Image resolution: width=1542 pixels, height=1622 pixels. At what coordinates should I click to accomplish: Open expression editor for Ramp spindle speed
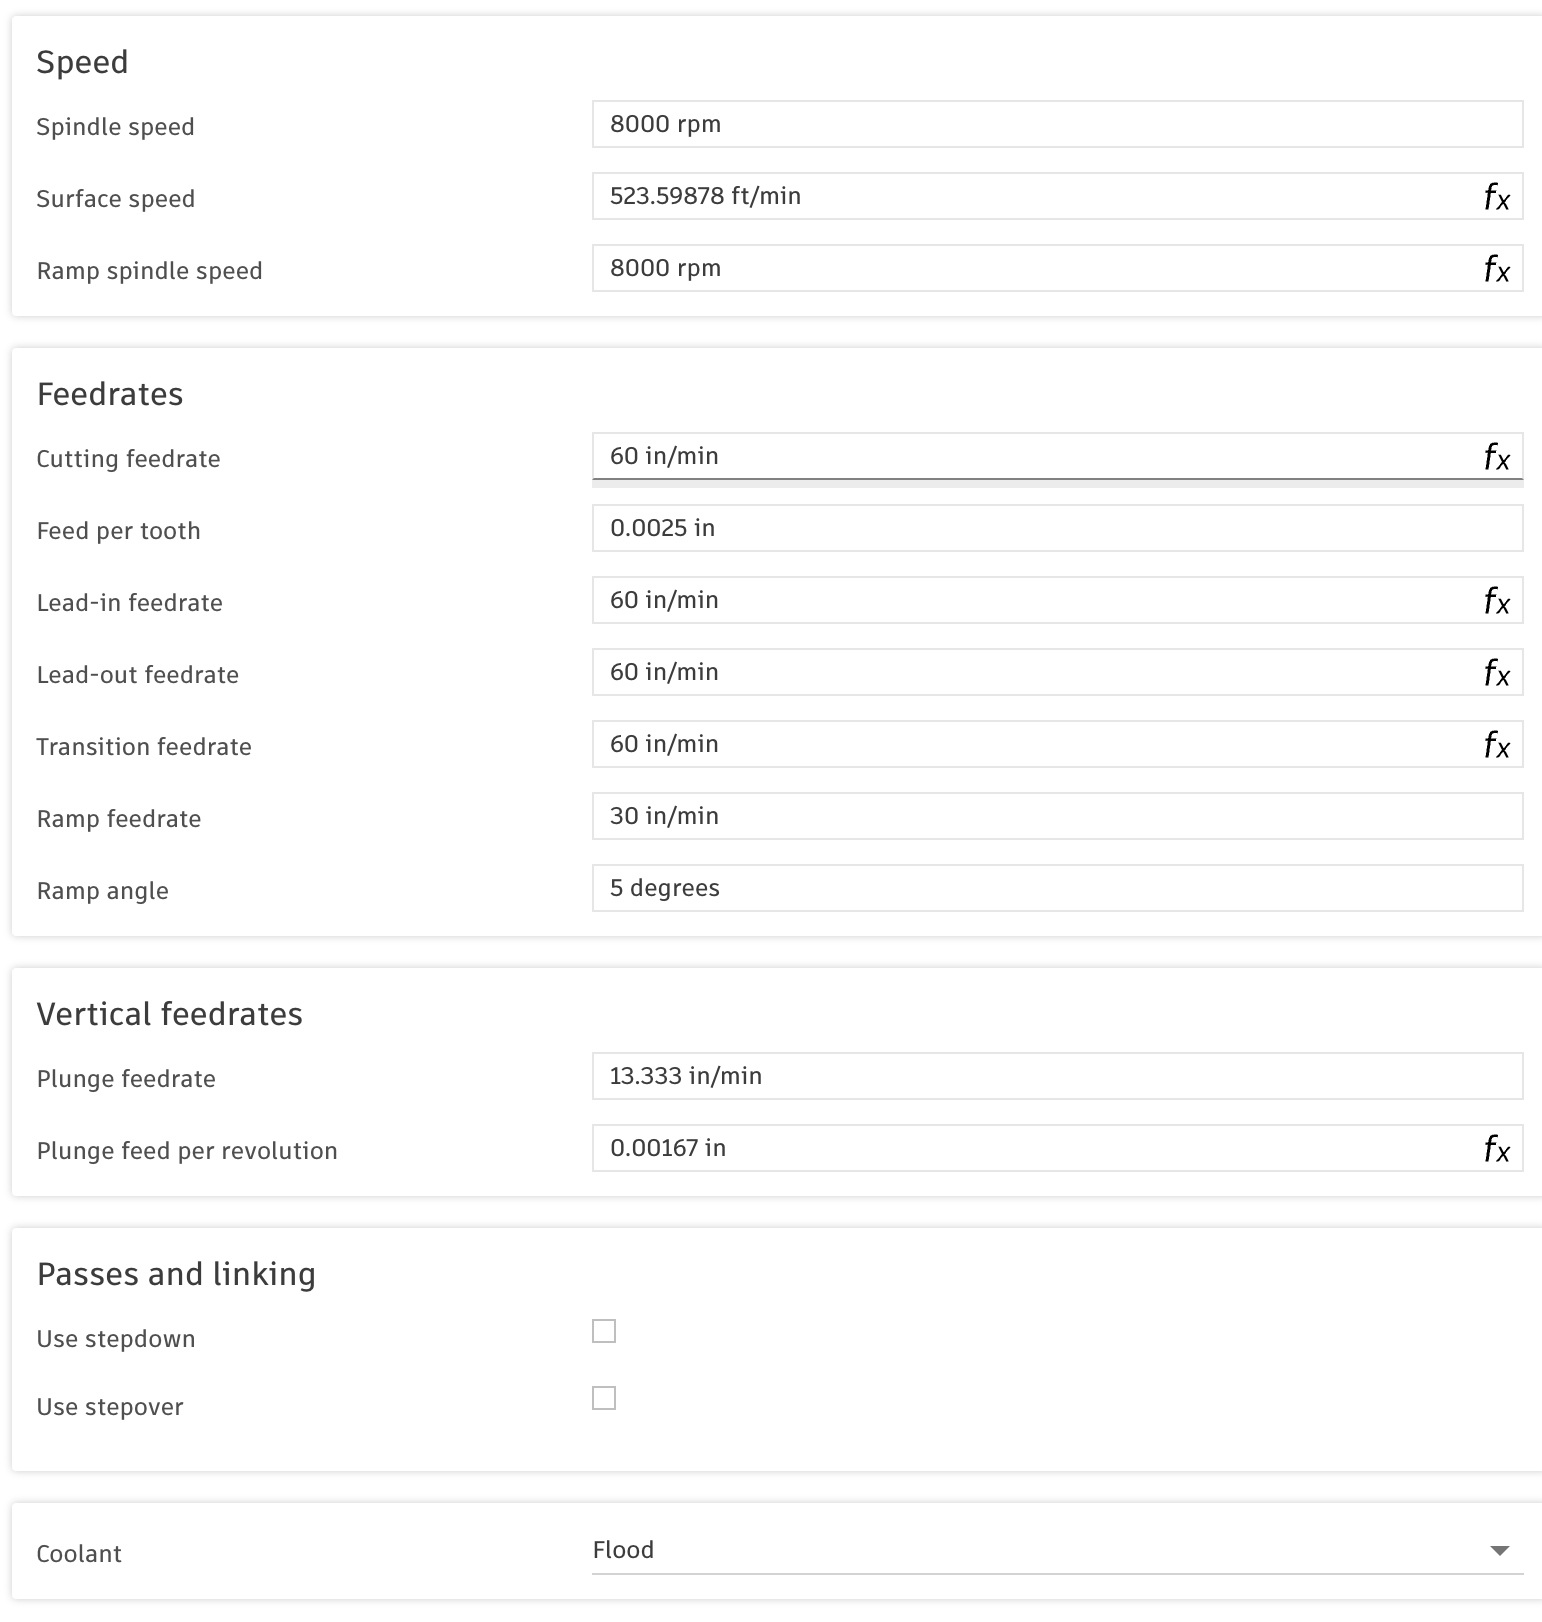coord(1496,269)
